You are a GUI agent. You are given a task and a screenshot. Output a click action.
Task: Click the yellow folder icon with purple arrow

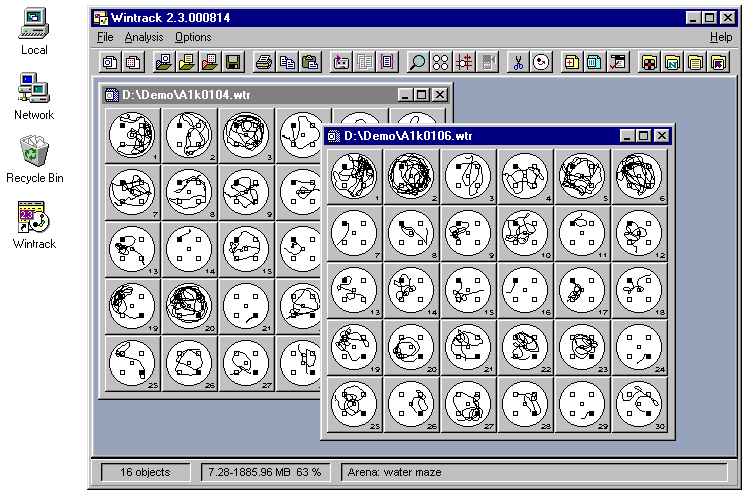(x=718, y=62)
